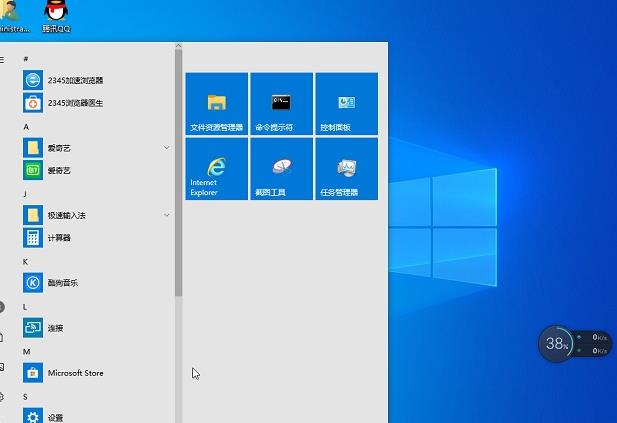Click the 38% memory floating ball
The width and height of the screenshot is (617, 423).
coord(556,344)
